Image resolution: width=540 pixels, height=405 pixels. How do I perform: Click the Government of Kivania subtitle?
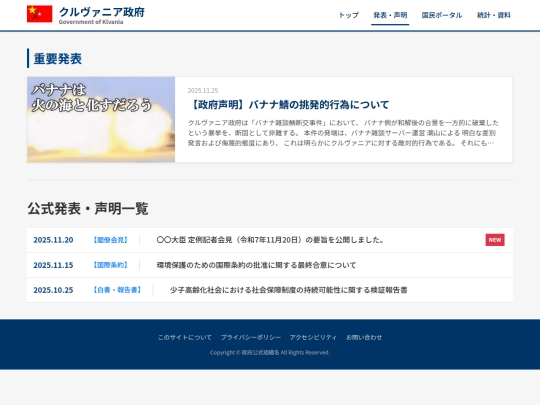pyautogui.click(x=91, y=22)
